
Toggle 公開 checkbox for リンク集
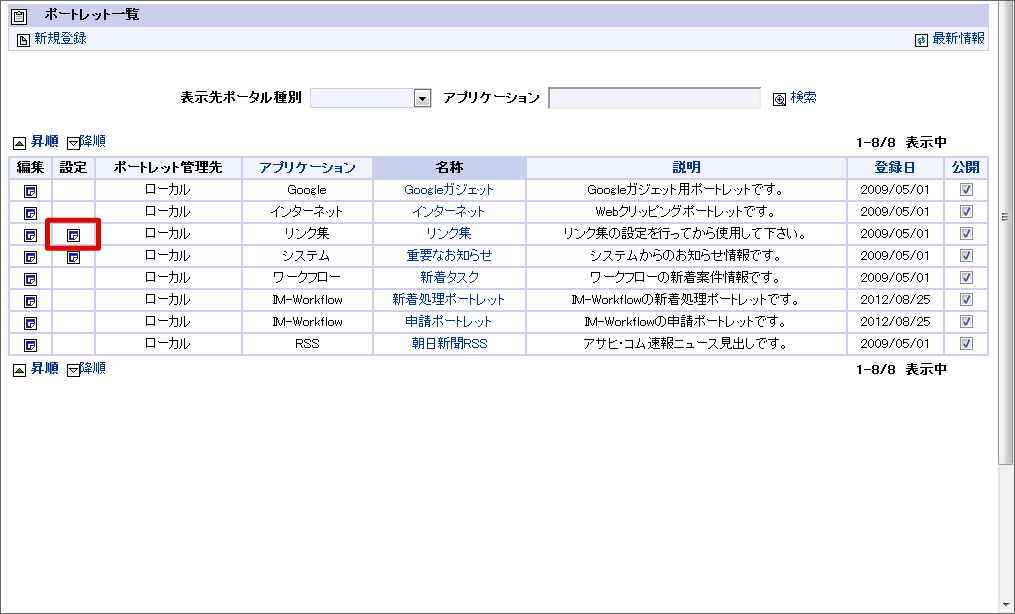coord(966,234)
